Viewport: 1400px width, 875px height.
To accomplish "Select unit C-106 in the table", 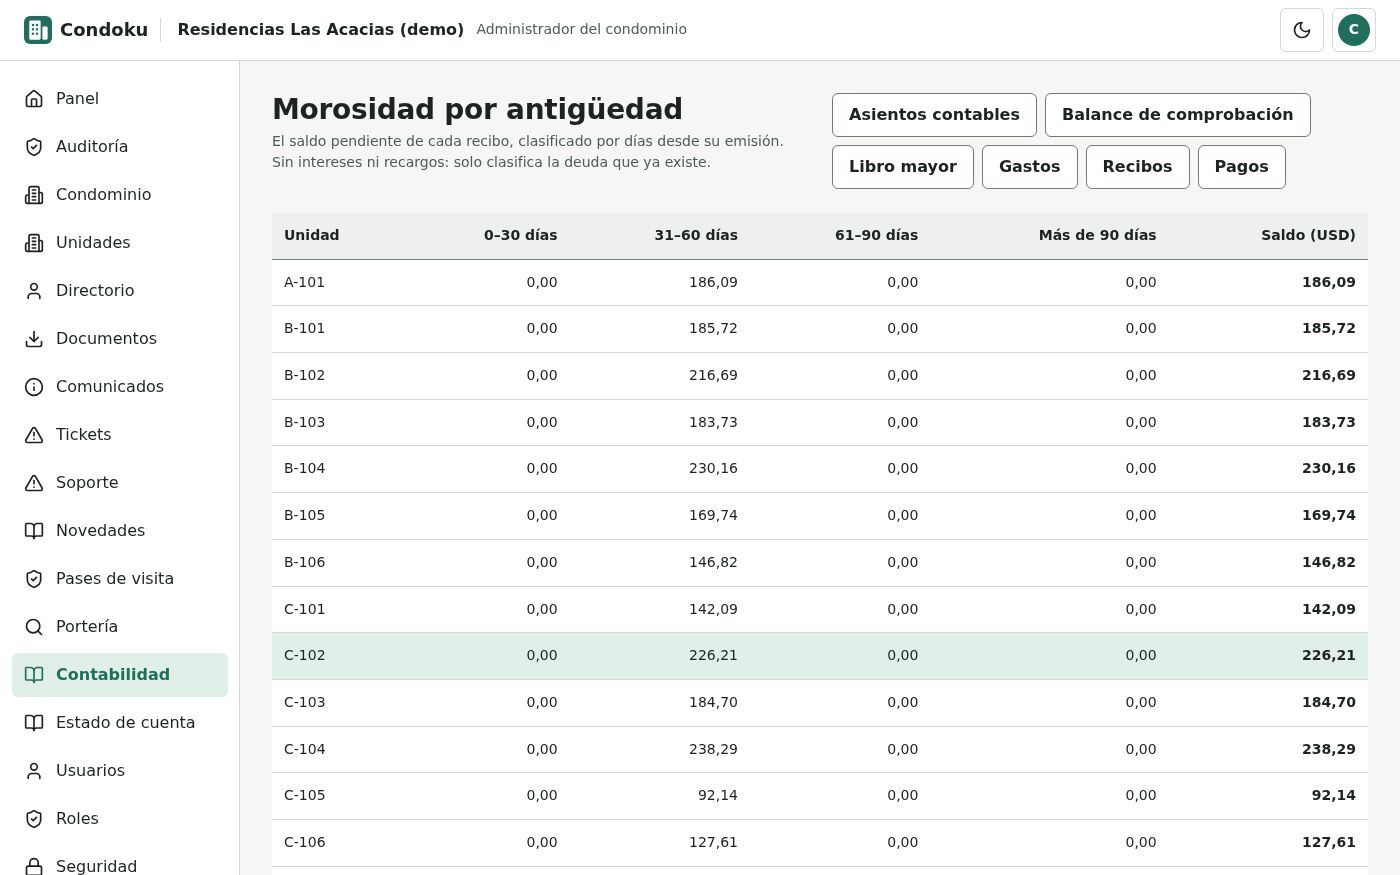I will tap(305, 843).
